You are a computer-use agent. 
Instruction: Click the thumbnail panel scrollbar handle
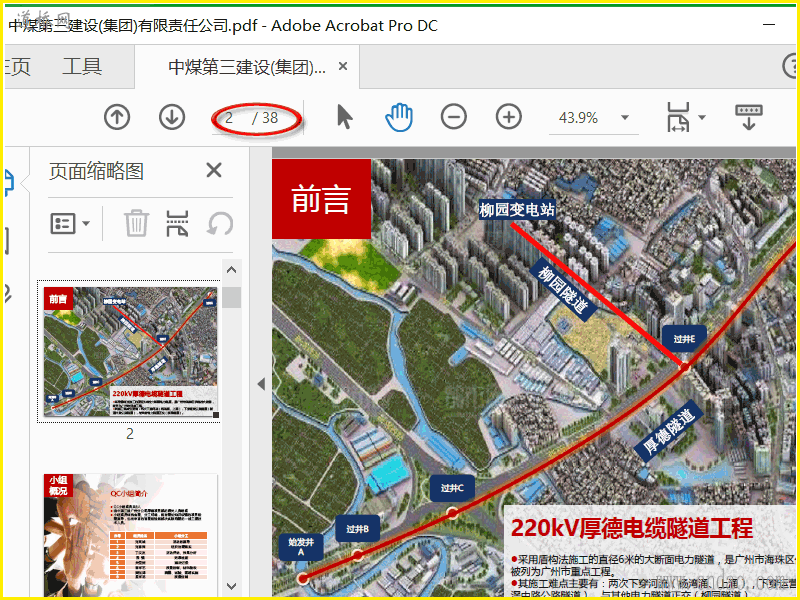(x=232, y=297)
